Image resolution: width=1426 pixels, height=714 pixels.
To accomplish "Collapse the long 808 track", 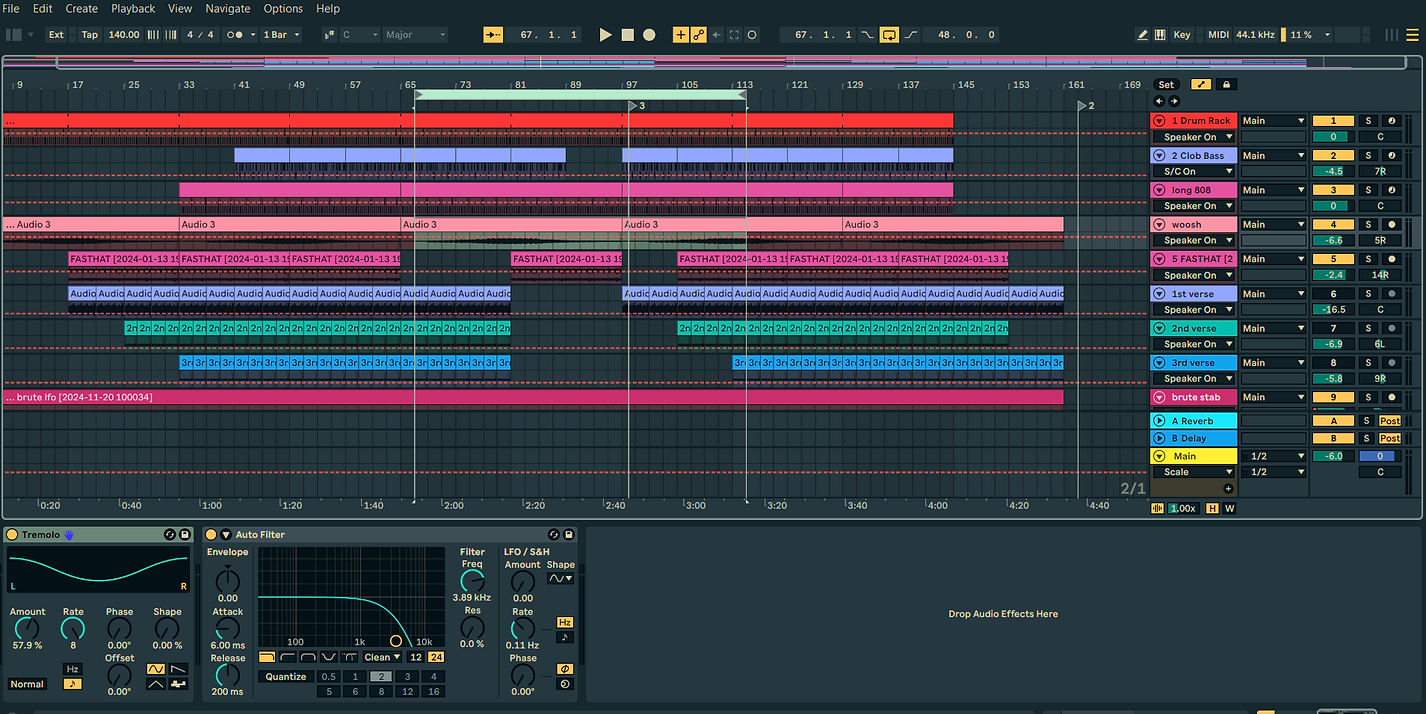I will (1160, 190).
